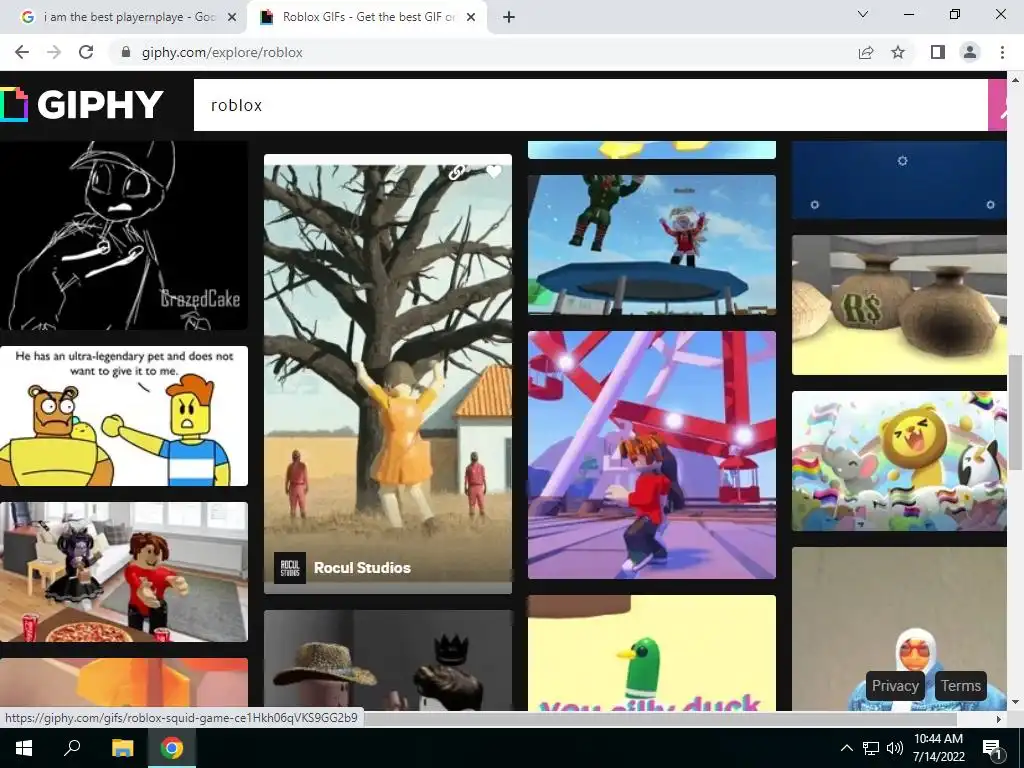The height and width of the screenshot is (768, 1024).
Task: Click the vertical page scrollbar thumb
Action: (x=1016, y=412)
